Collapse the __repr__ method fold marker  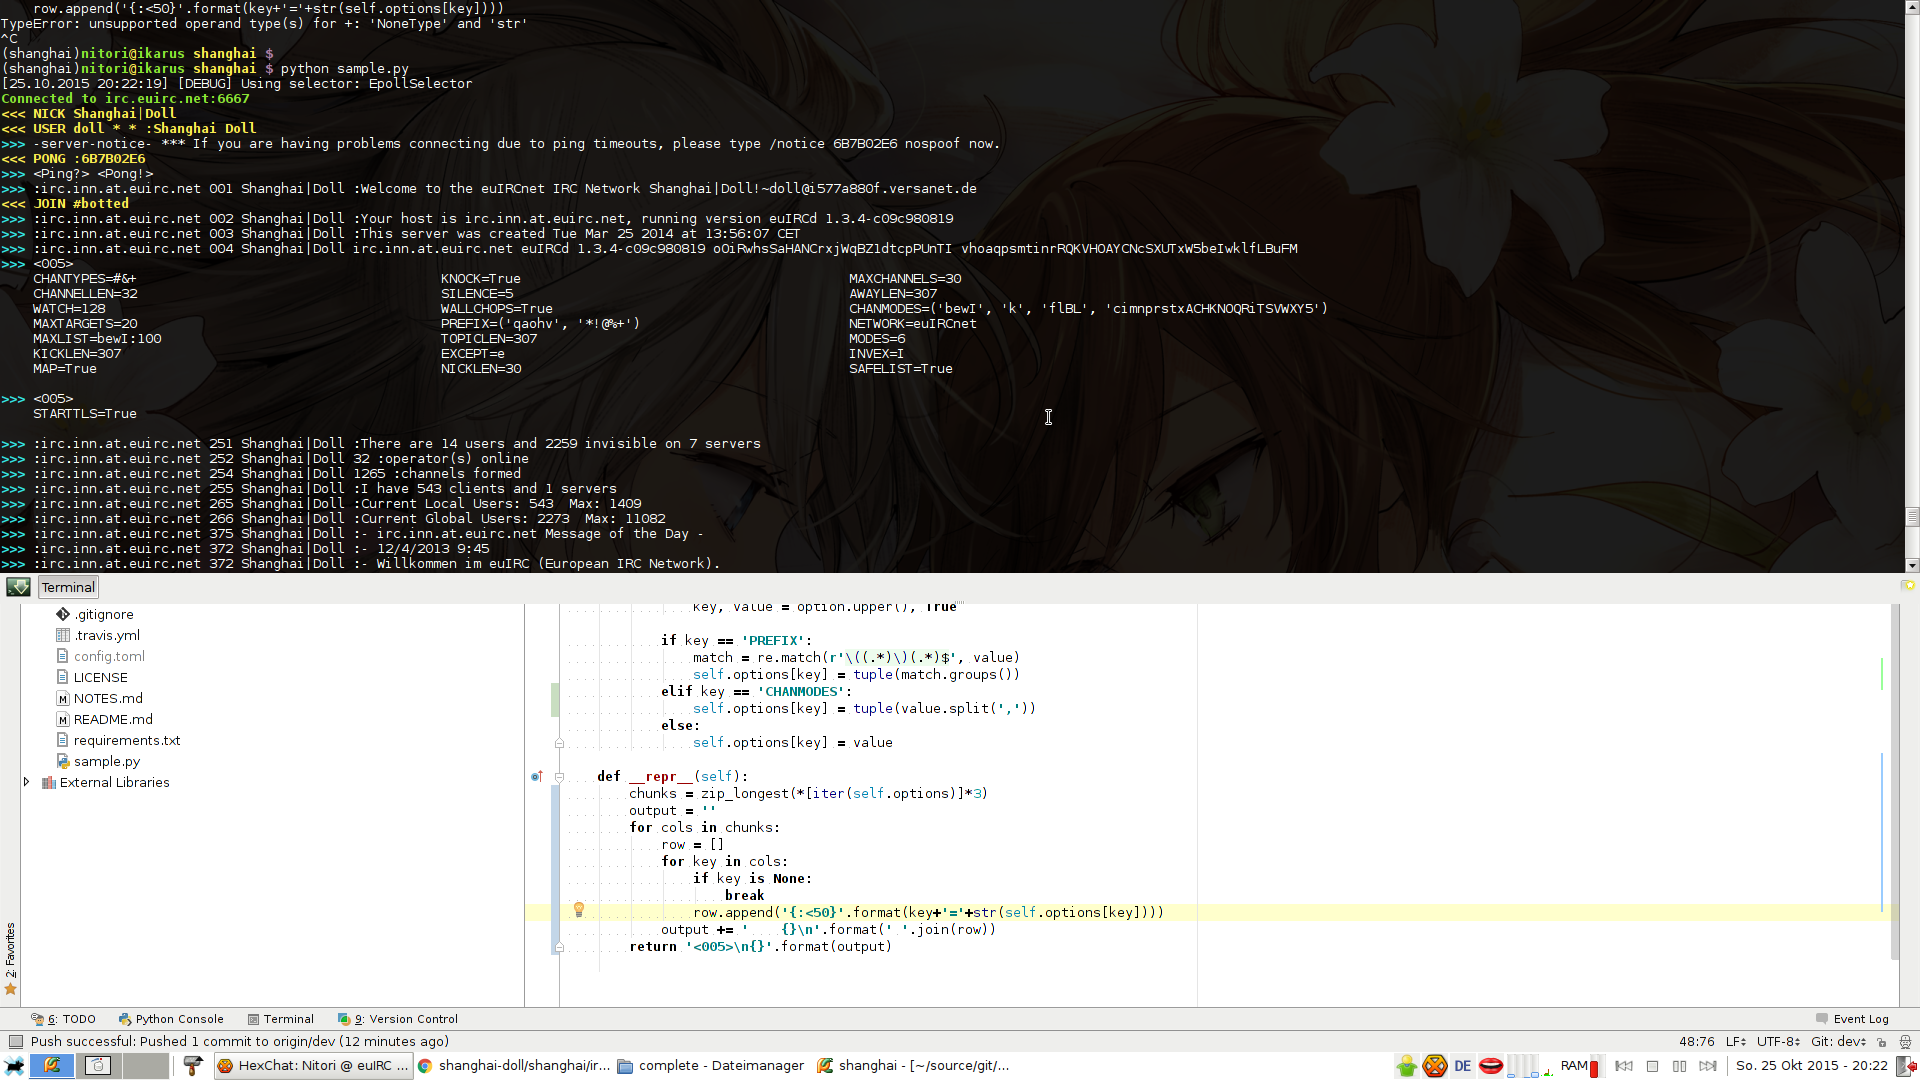click(559, 777)
